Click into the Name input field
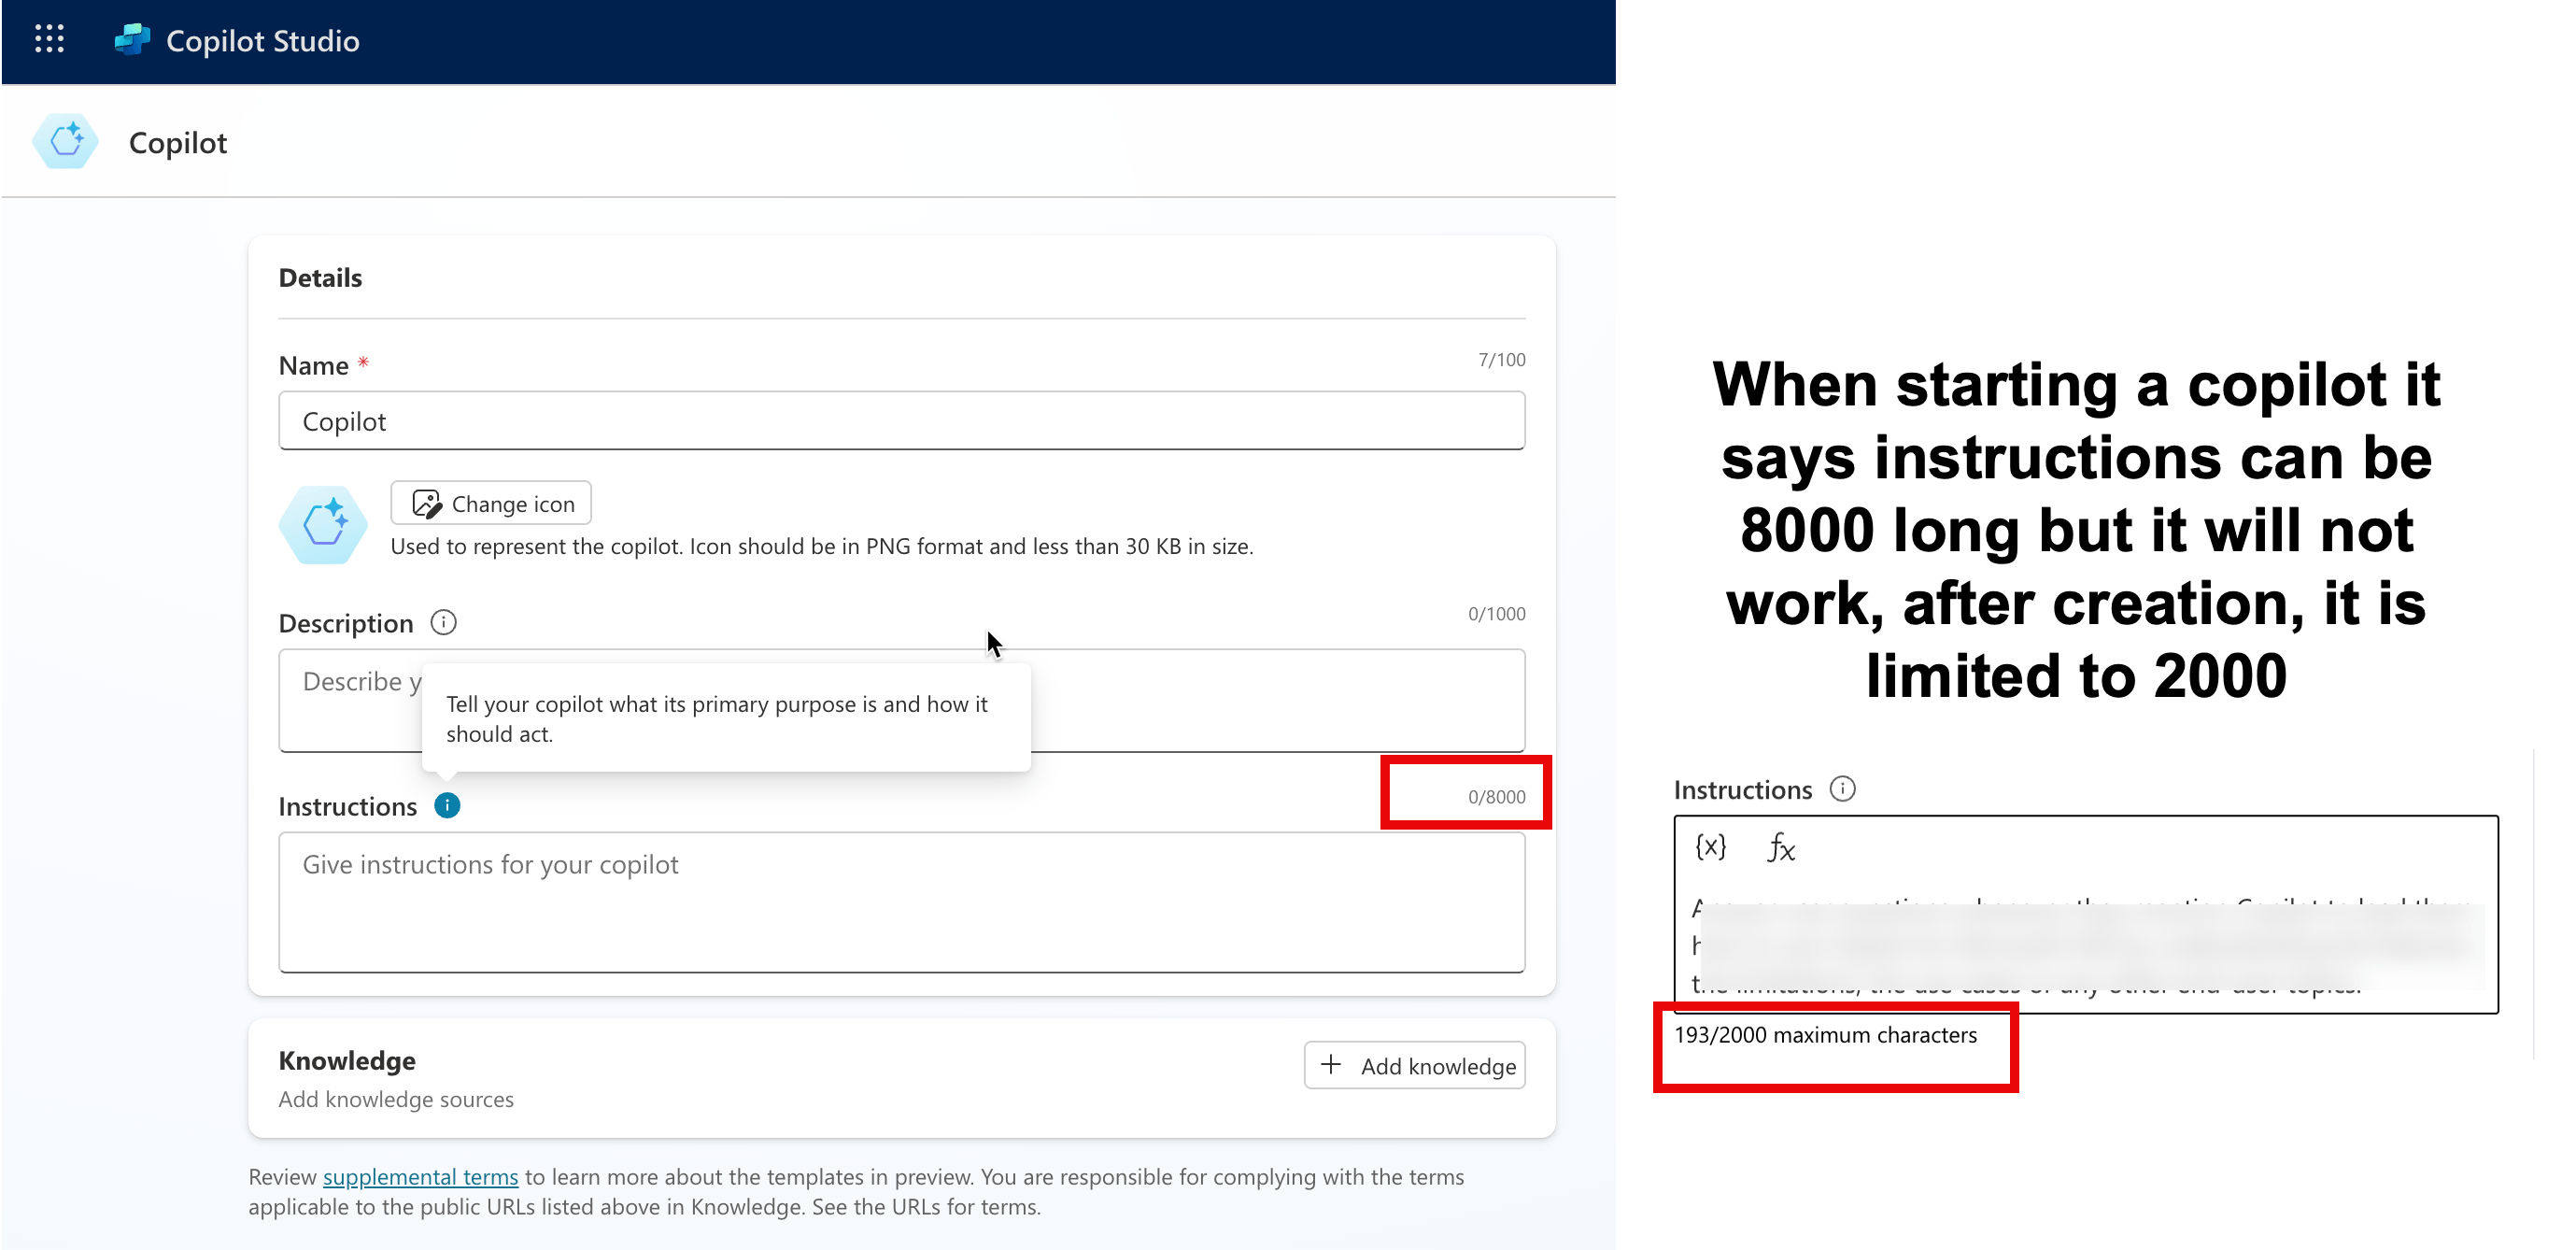This screenshot has width=2576, height=1250. pos(900,421)
